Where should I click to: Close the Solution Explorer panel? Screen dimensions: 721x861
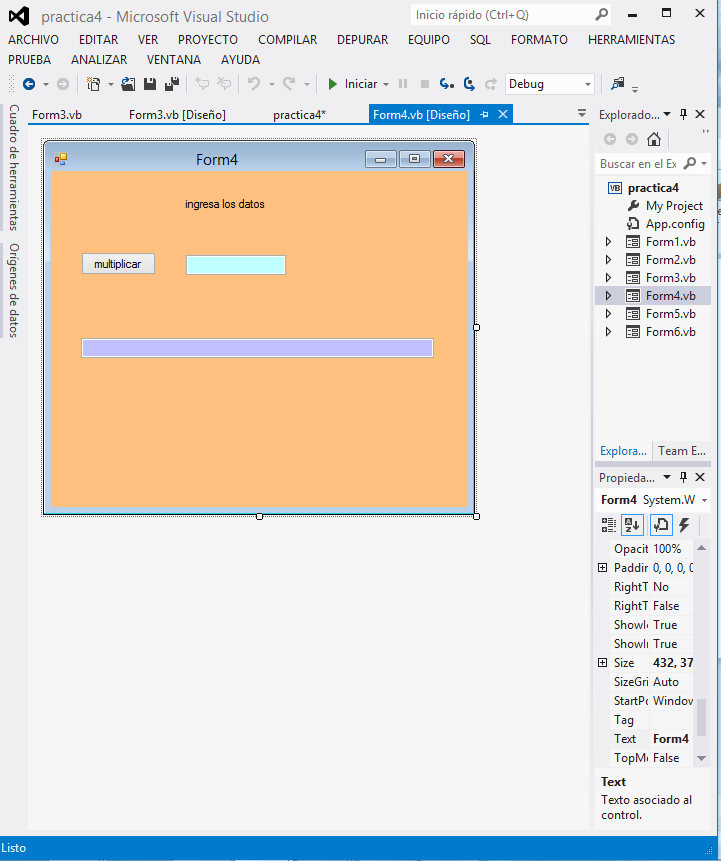[x=700, y=114]
